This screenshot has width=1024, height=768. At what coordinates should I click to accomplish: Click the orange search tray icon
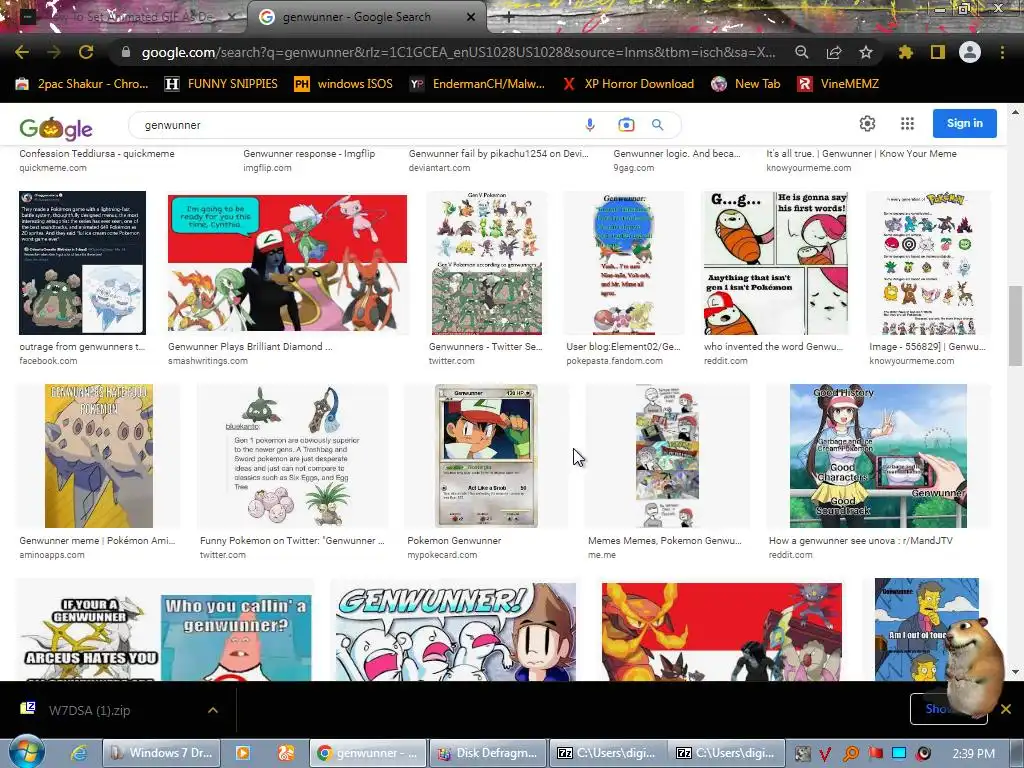(x=851, y=754)
